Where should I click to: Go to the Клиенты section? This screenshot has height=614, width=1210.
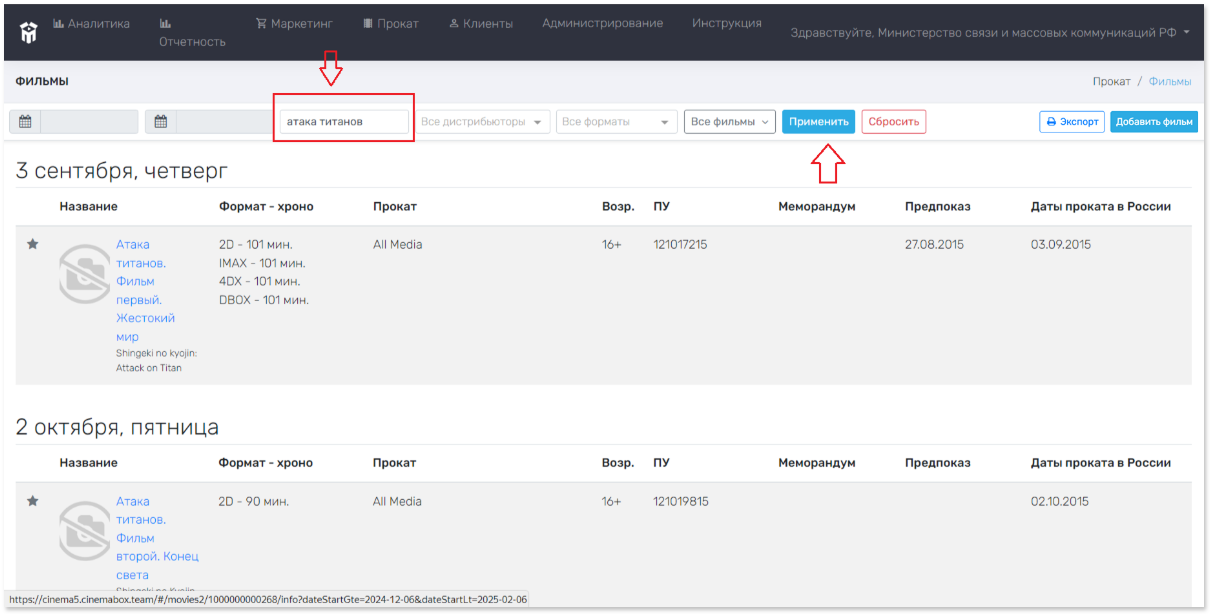pos(481,23)
